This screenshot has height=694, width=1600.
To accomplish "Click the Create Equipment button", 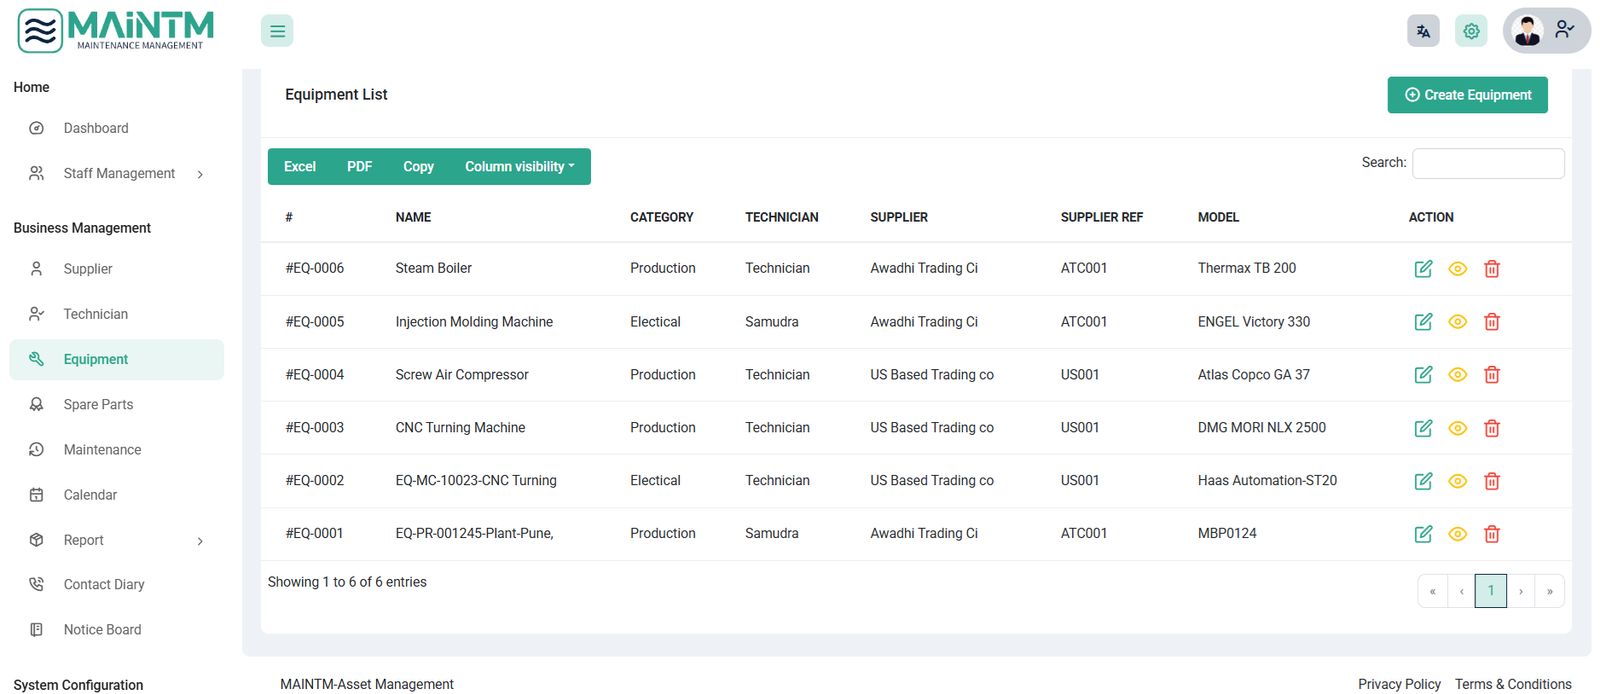I will click(x=1467, y=95).
